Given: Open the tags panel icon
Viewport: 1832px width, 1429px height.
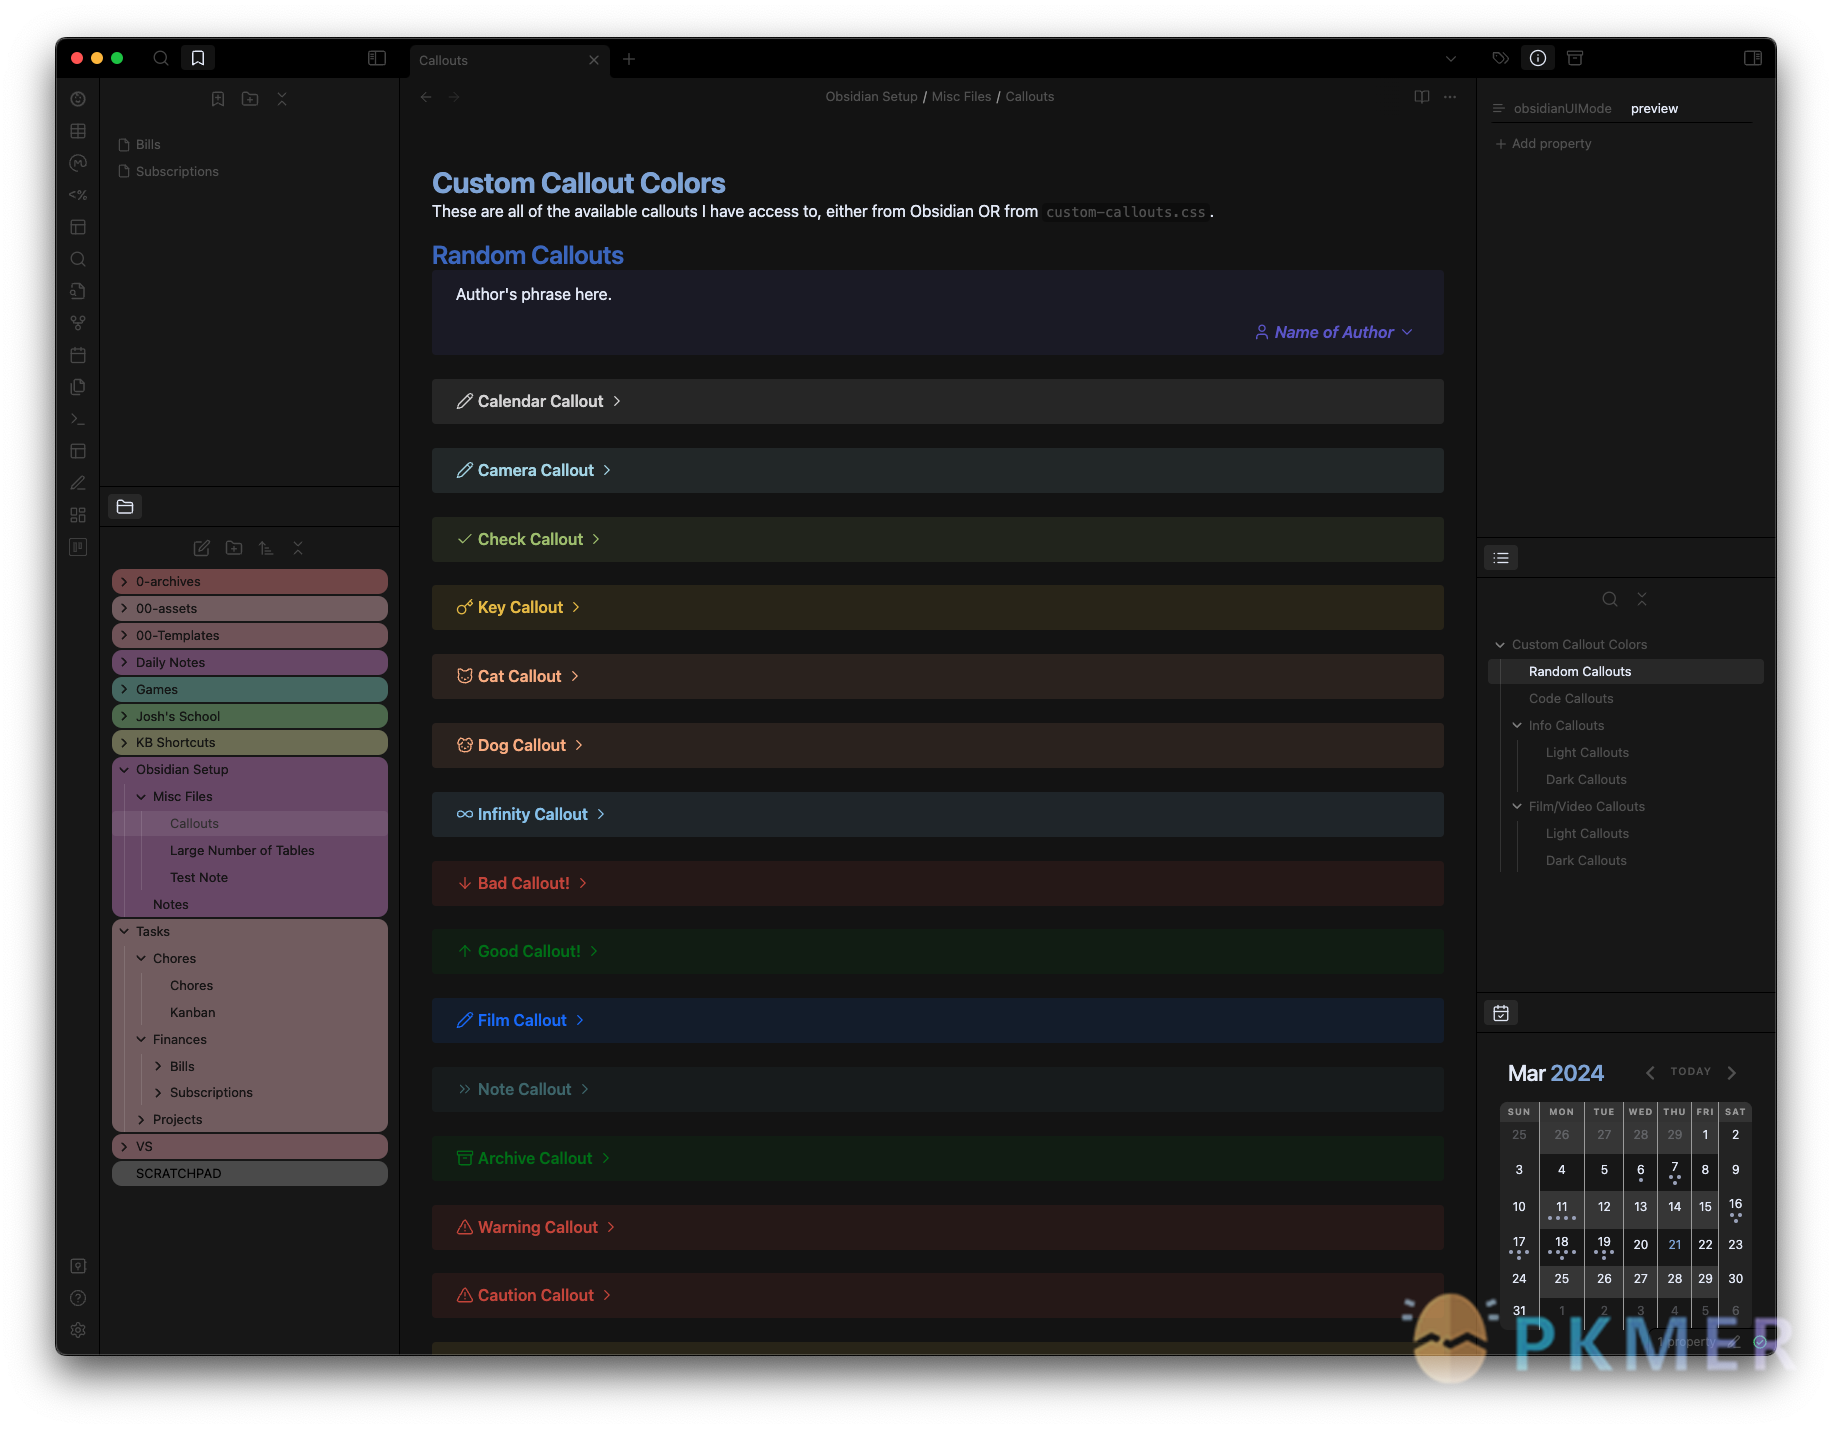Looking at the screenshot, I should tap(1500, 58).
